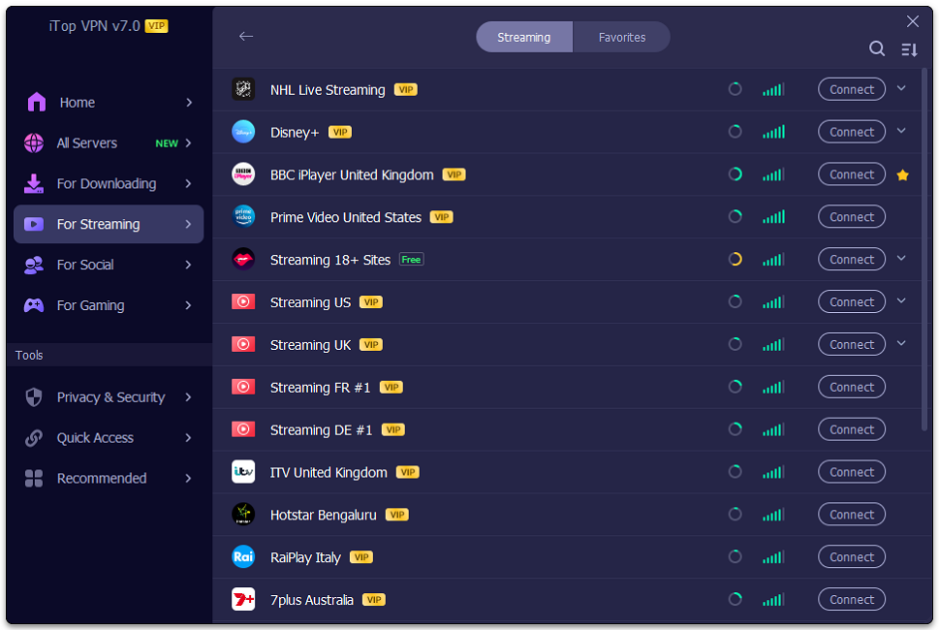939x630 pixels.
Task: Expand the NHL Live Streaming server list
Action: point(901,89)
